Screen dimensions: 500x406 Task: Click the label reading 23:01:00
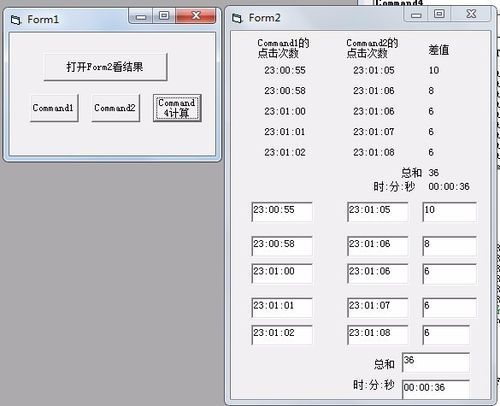(x=285, y=111)
